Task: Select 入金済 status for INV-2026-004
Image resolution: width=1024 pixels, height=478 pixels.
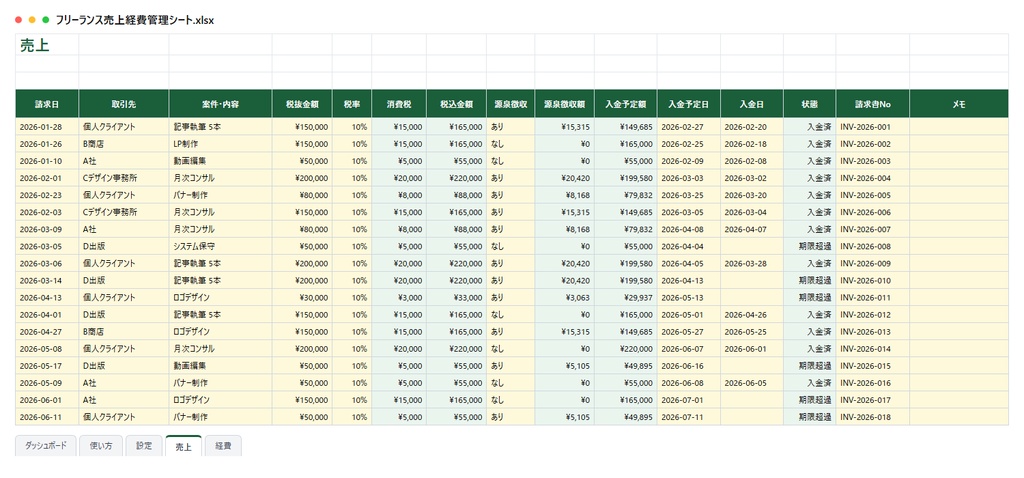Action: pyautogui.click(x=809, y=178)
